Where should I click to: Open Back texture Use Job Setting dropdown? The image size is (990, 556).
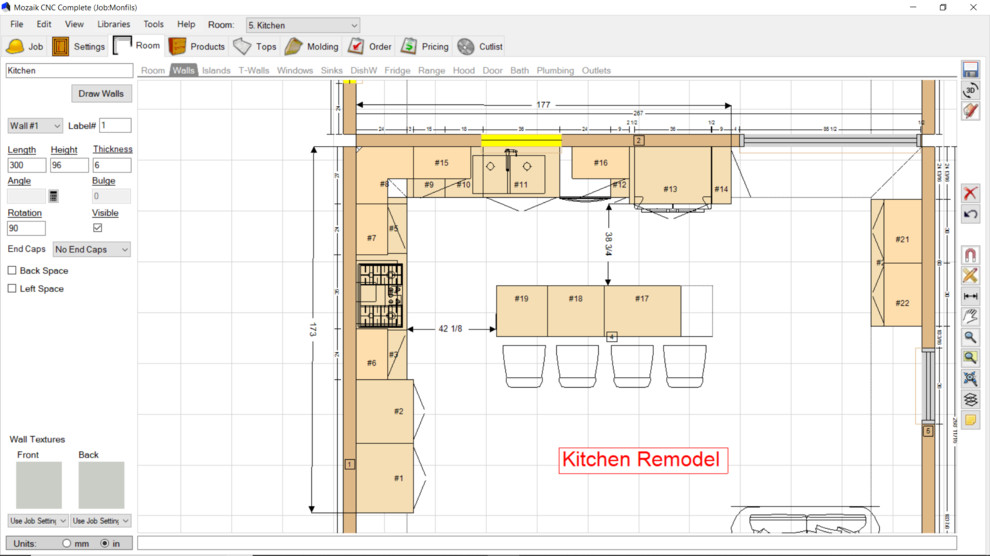point(100,521)
